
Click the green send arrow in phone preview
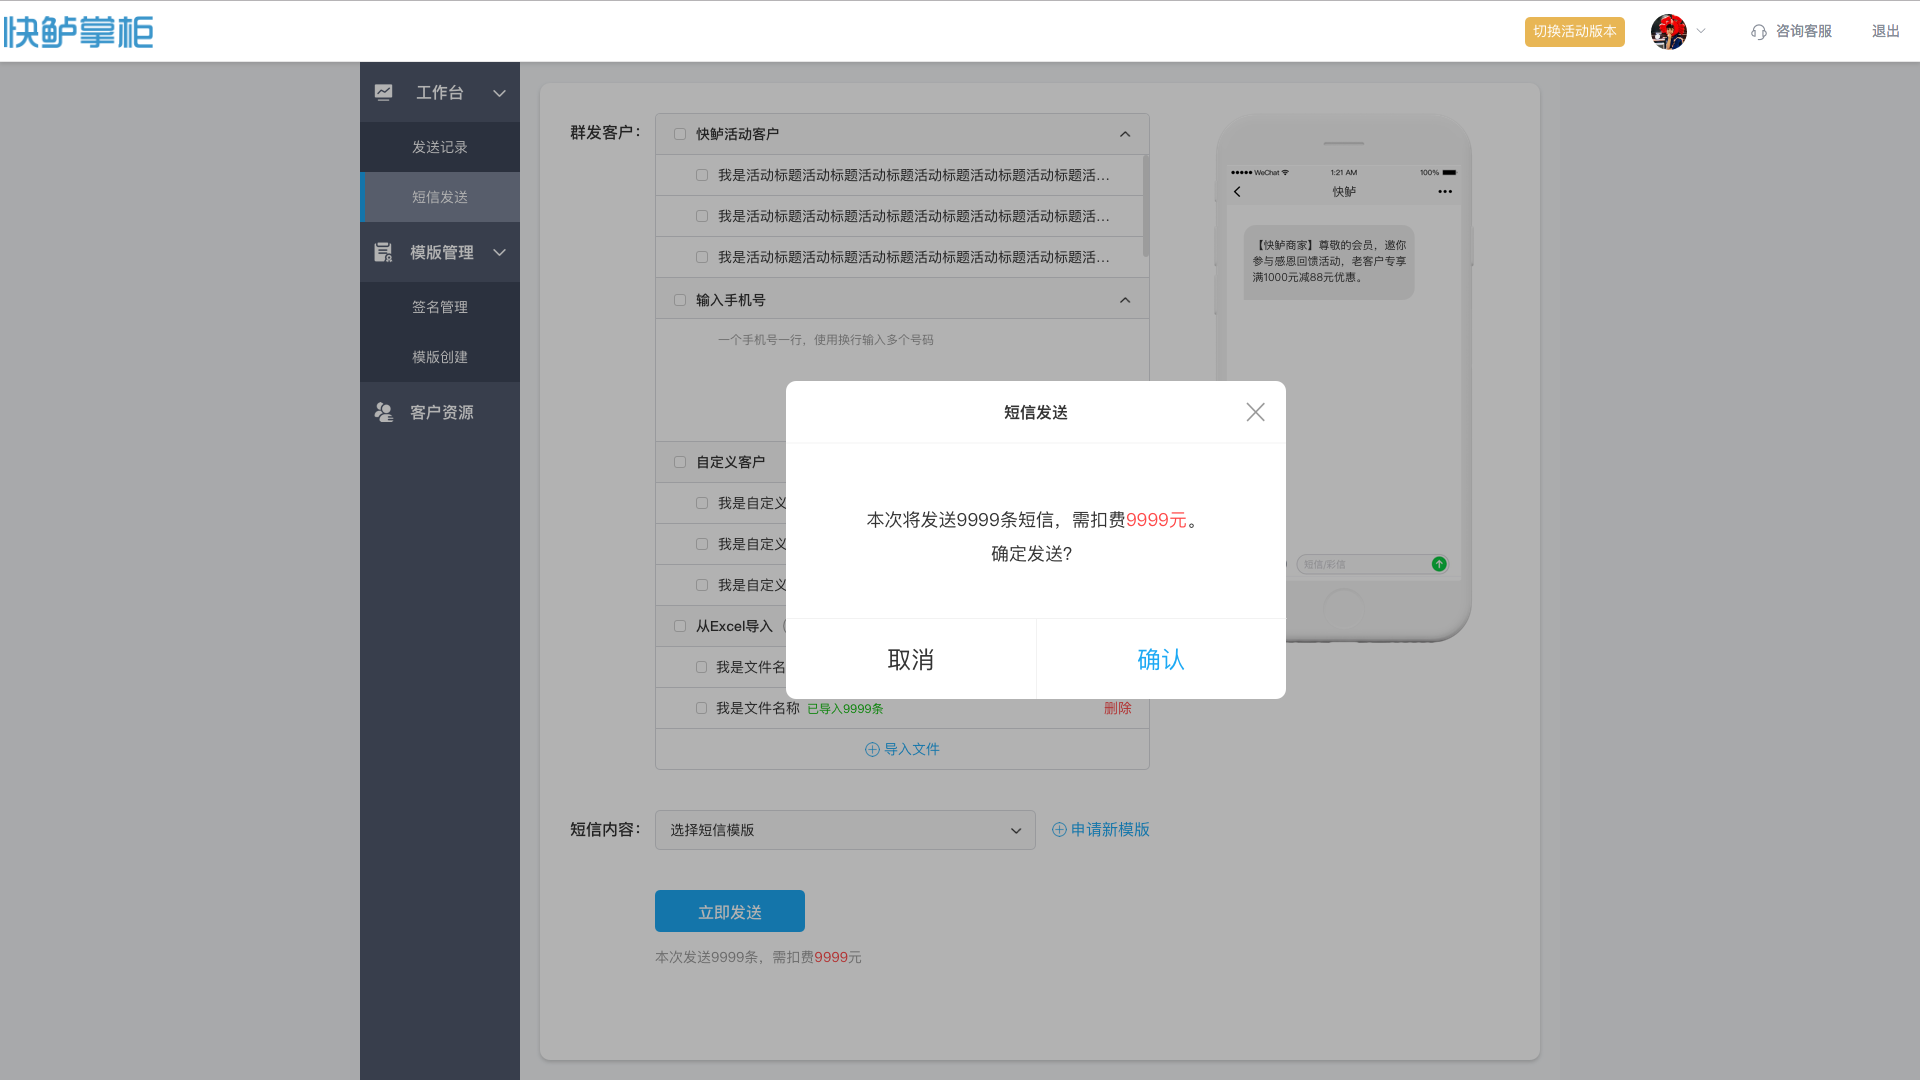1439,564
